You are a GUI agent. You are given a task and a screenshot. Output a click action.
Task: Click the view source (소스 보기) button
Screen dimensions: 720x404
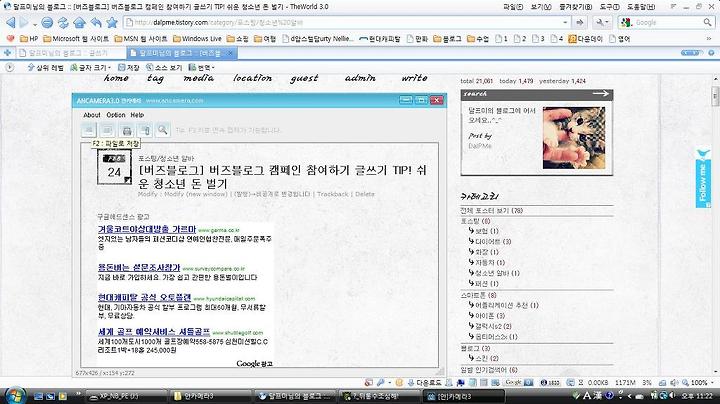coord(164,67)
